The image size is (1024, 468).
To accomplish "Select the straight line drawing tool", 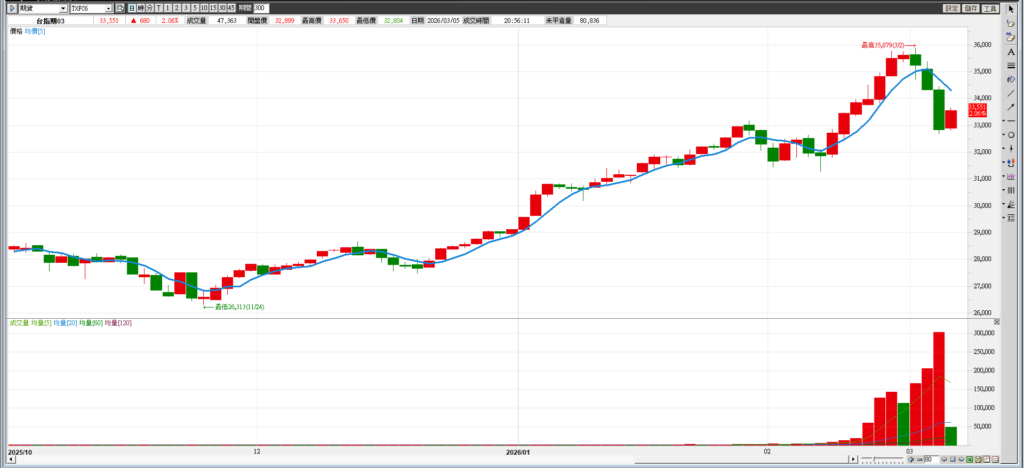I will click(1011, 93).
